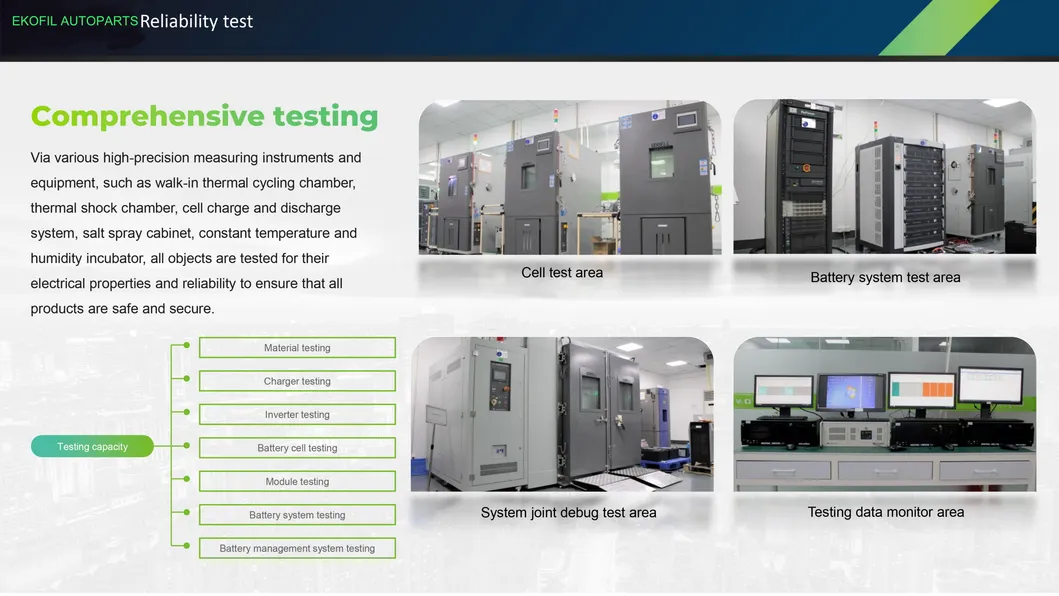This screenshot has width=1059, height=596.
Task: Click the System joint debug test area caption
Action: (x=568, y=513)
